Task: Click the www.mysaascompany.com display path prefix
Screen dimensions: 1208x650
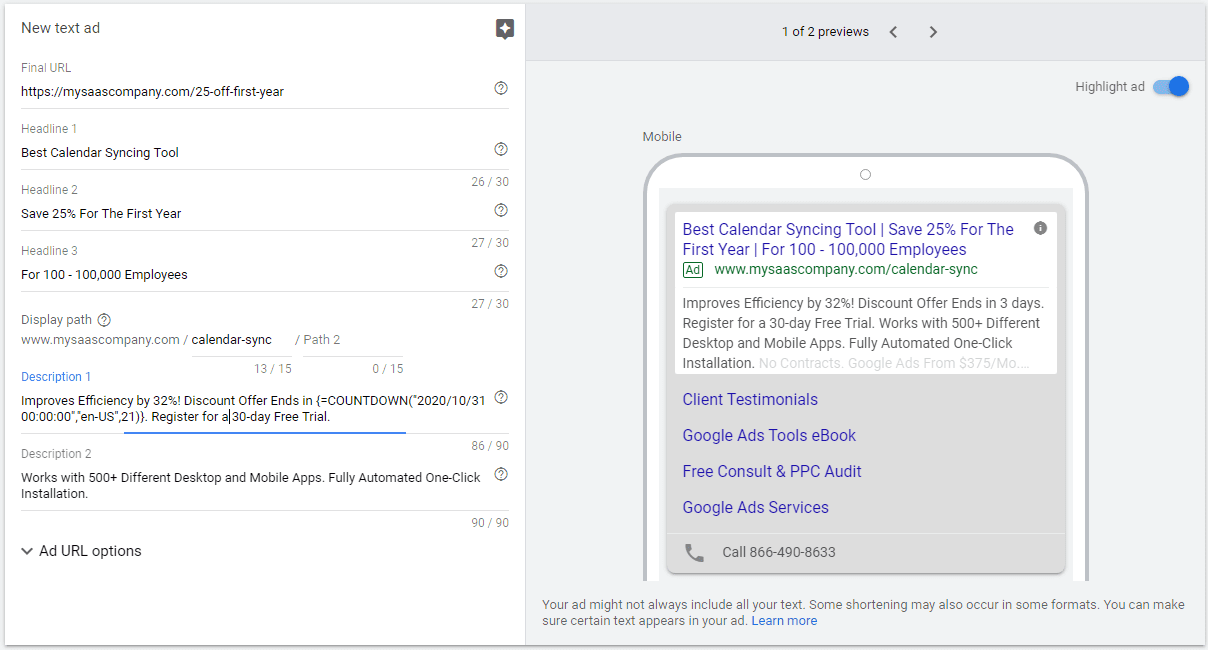Action: click(x=100, y=340)
